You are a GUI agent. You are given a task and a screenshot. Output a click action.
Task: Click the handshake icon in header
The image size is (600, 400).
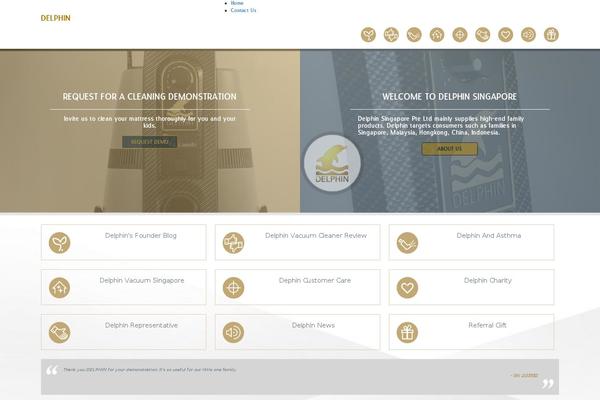pos(483,35)
